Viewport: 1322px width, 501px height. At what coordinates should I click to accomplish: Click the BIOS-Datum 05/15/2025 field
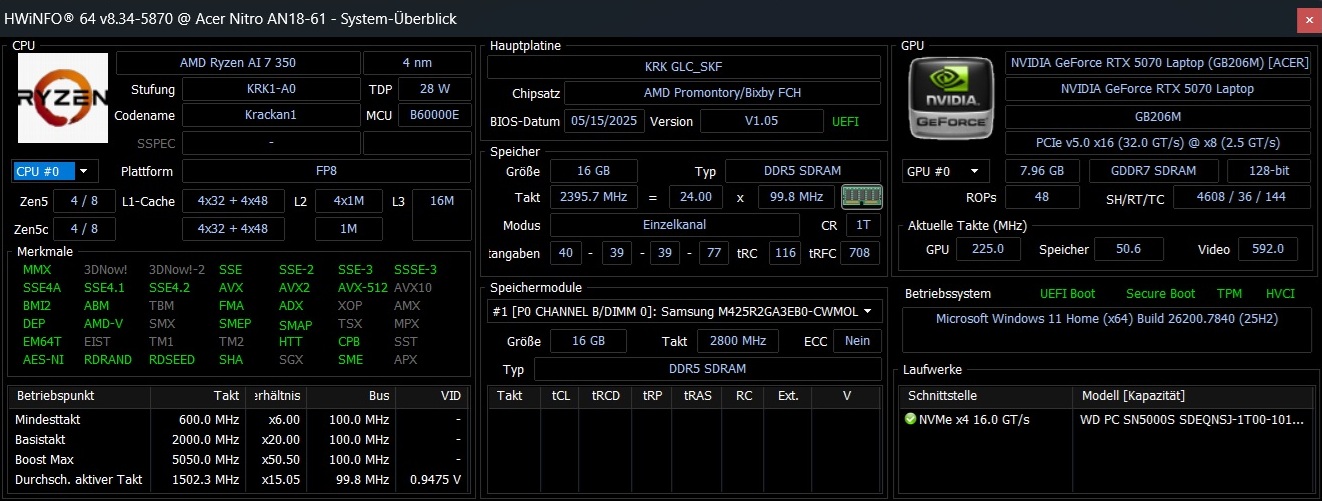605,122
